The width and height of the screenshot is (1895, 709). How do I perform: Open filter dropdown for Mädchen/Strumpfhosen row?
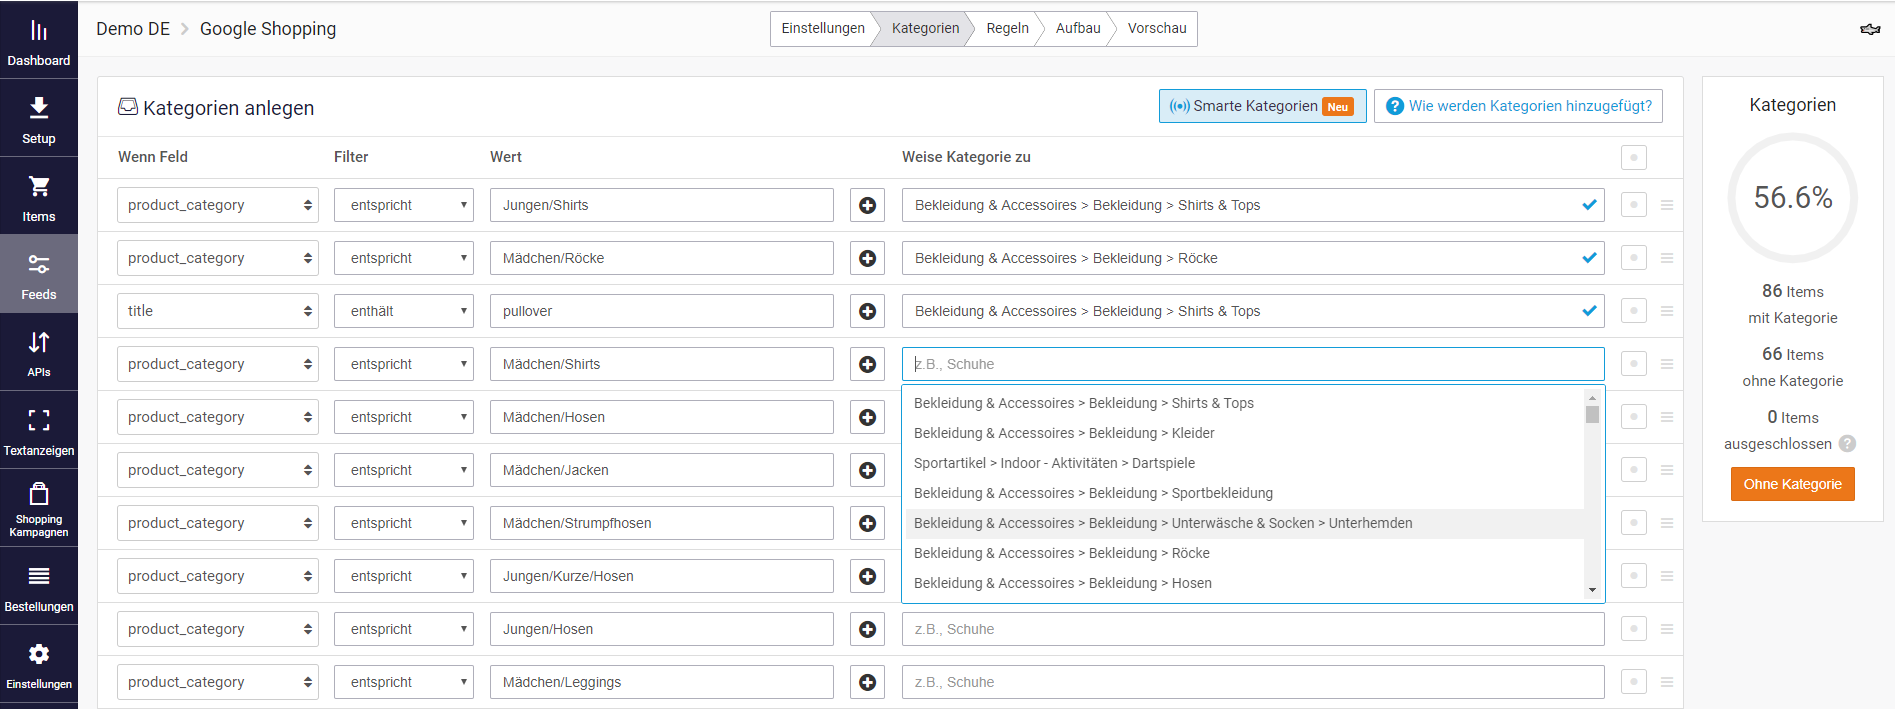click(x=404, y=523)
